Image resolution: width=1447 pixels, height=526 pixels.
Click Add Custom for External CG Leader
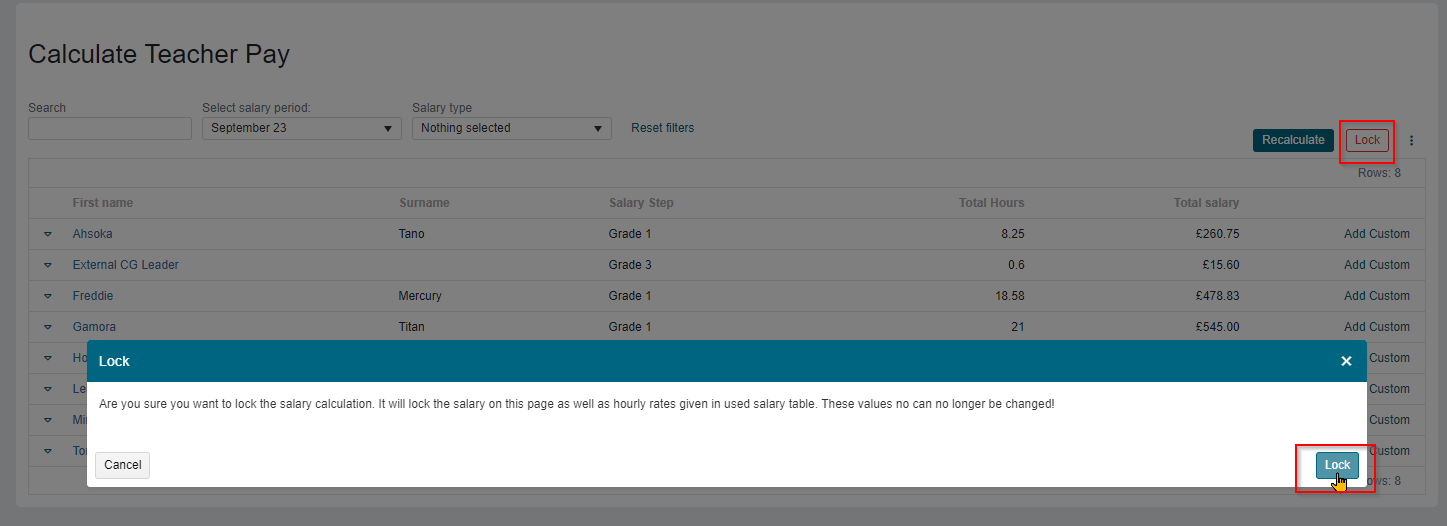tap(1377, 265)
